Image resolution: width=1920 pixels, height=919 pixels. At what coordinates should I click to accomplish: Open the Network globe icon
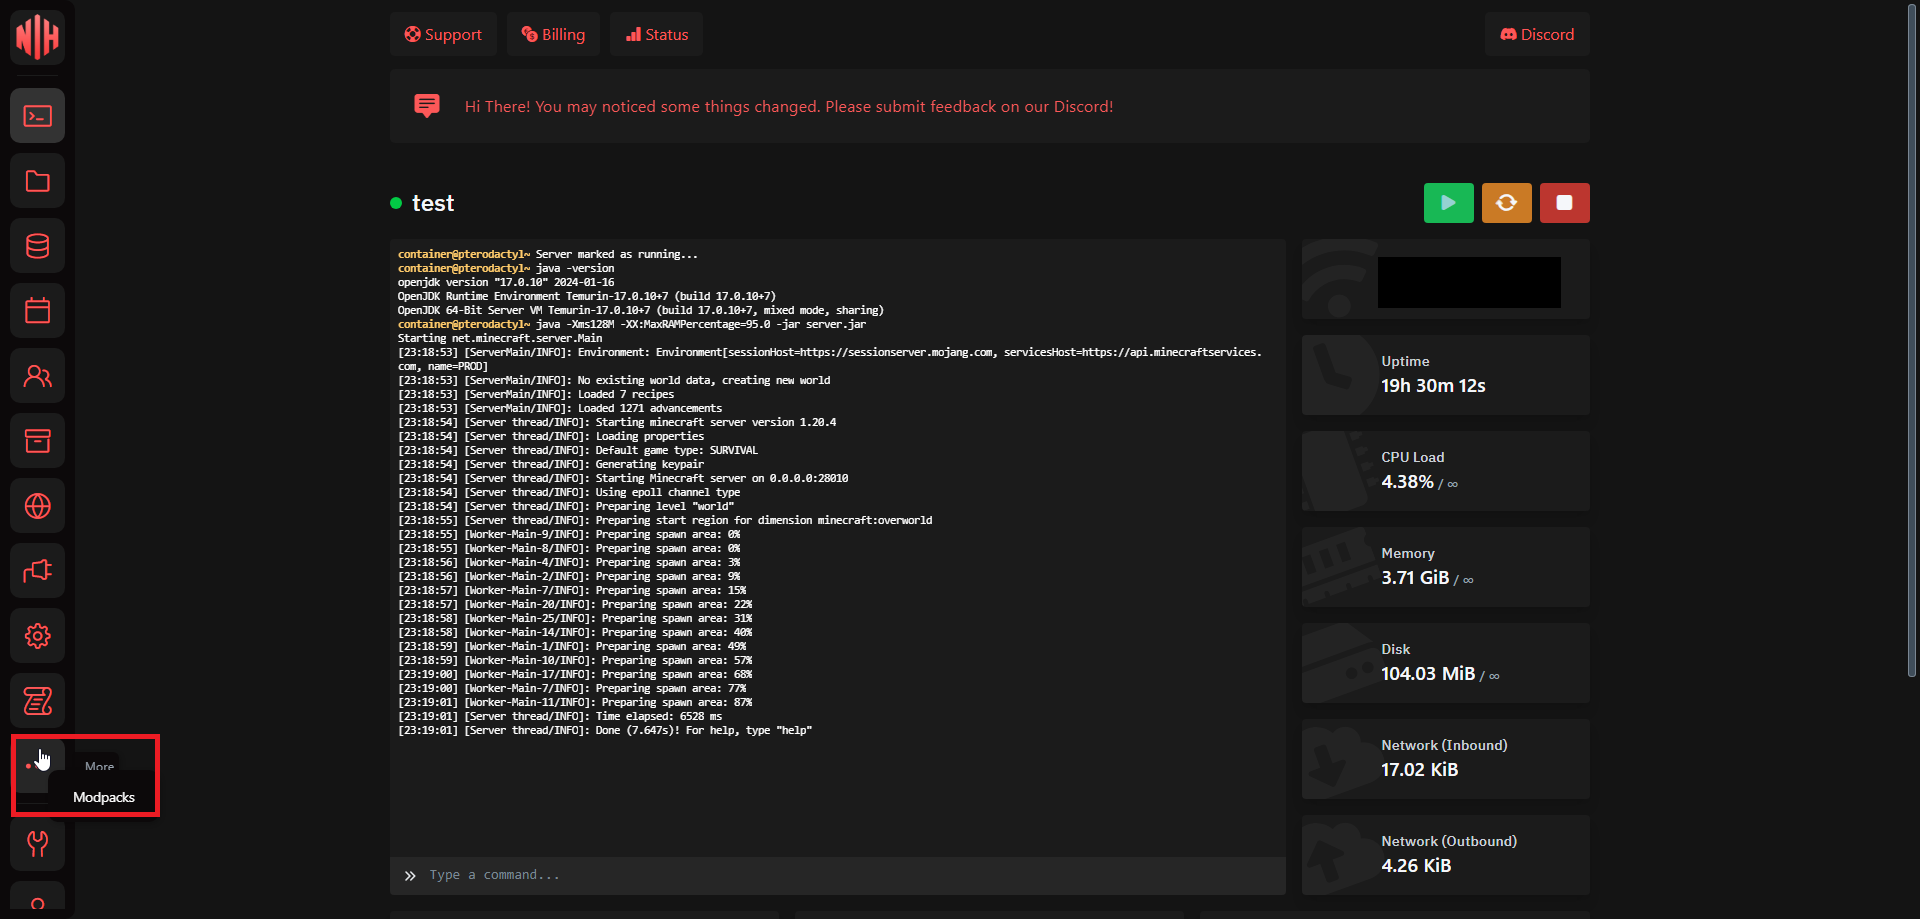[x=38, y=506]
